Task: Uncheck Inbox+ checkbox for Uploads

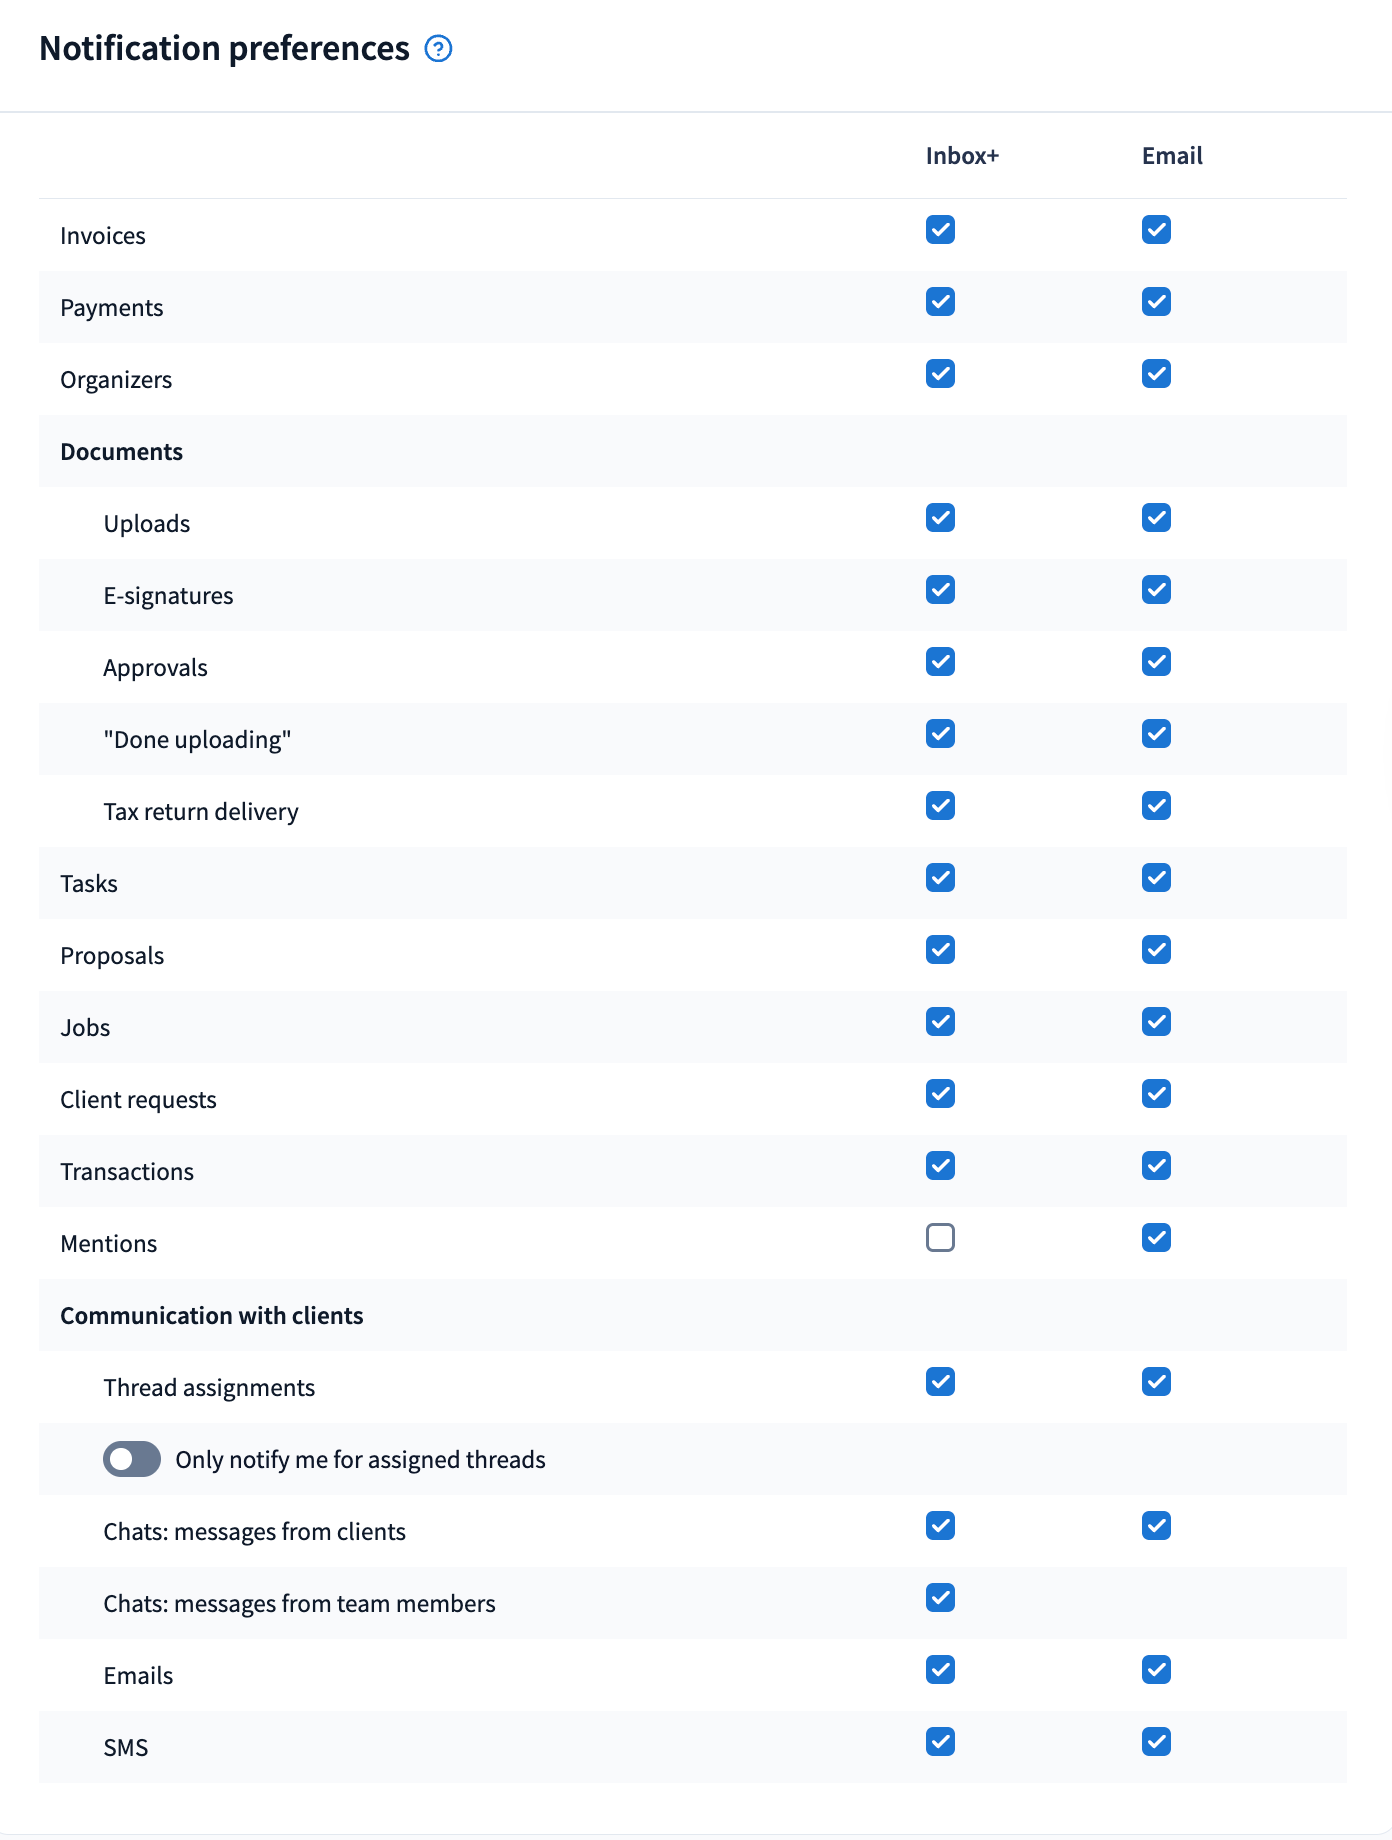Action: (x=940, y=518)
